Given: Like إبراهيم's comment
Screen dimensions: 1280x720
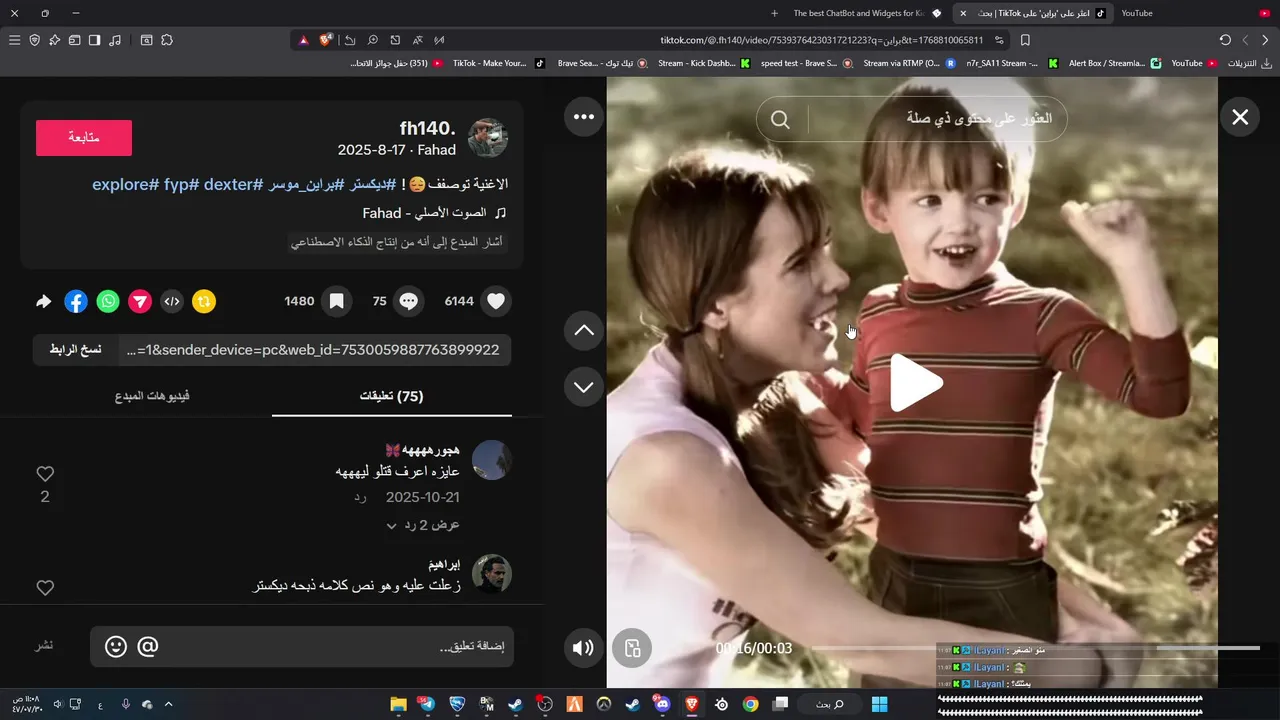Looking at the screenshot, I should tap(45, 588).
